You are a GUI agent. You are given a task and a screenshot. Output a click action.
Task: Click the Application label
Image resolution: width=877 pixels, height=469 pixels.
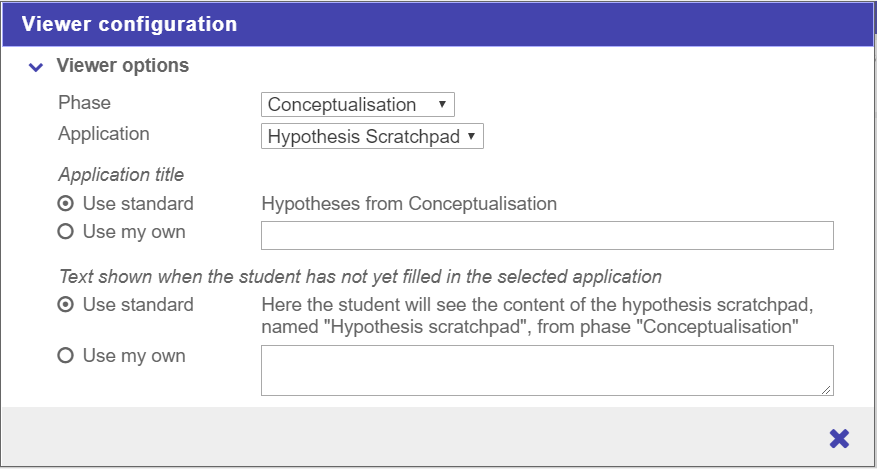[104, 134]
